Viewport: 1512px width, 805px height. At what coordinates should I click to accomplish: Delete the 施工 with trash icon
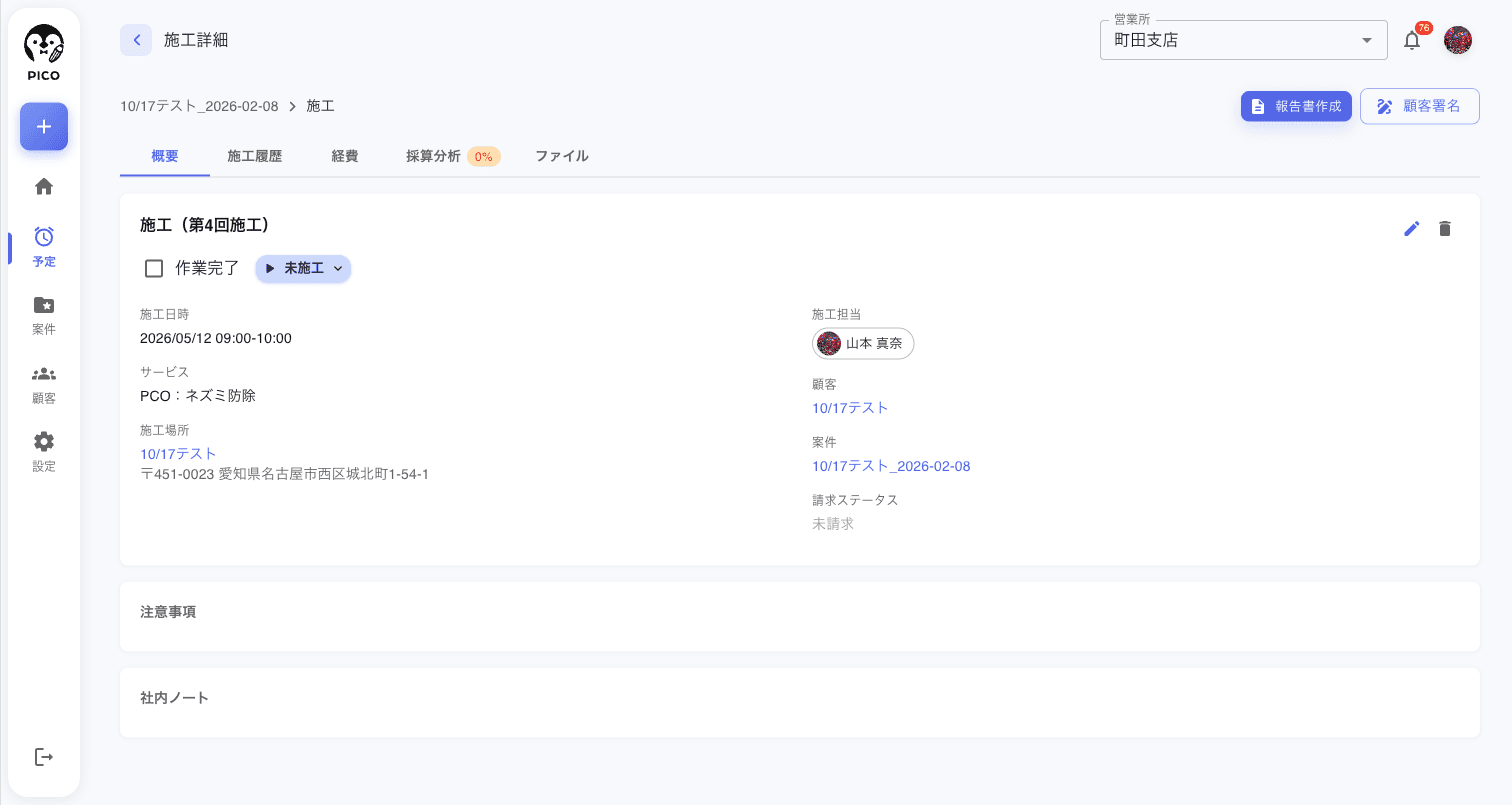(1444, 229)
